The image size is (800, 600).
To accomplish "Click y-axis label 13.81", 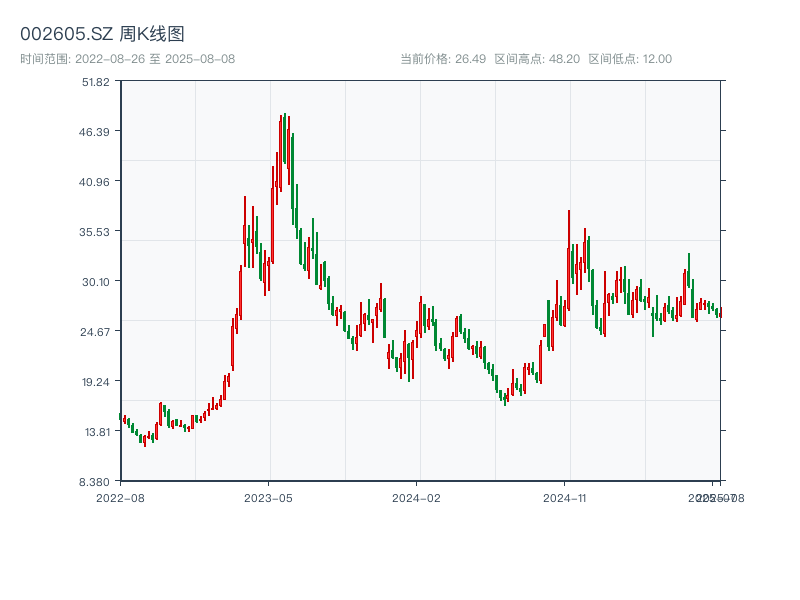I will click(96, 432).
